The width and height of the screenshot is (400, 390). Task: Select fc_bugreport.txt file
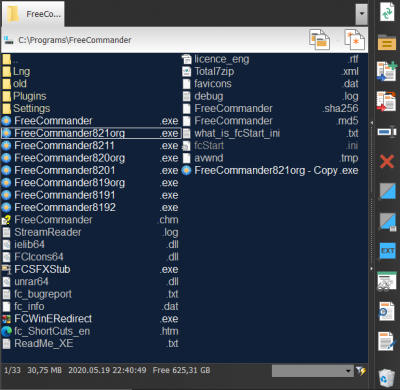tap(91, 294)
